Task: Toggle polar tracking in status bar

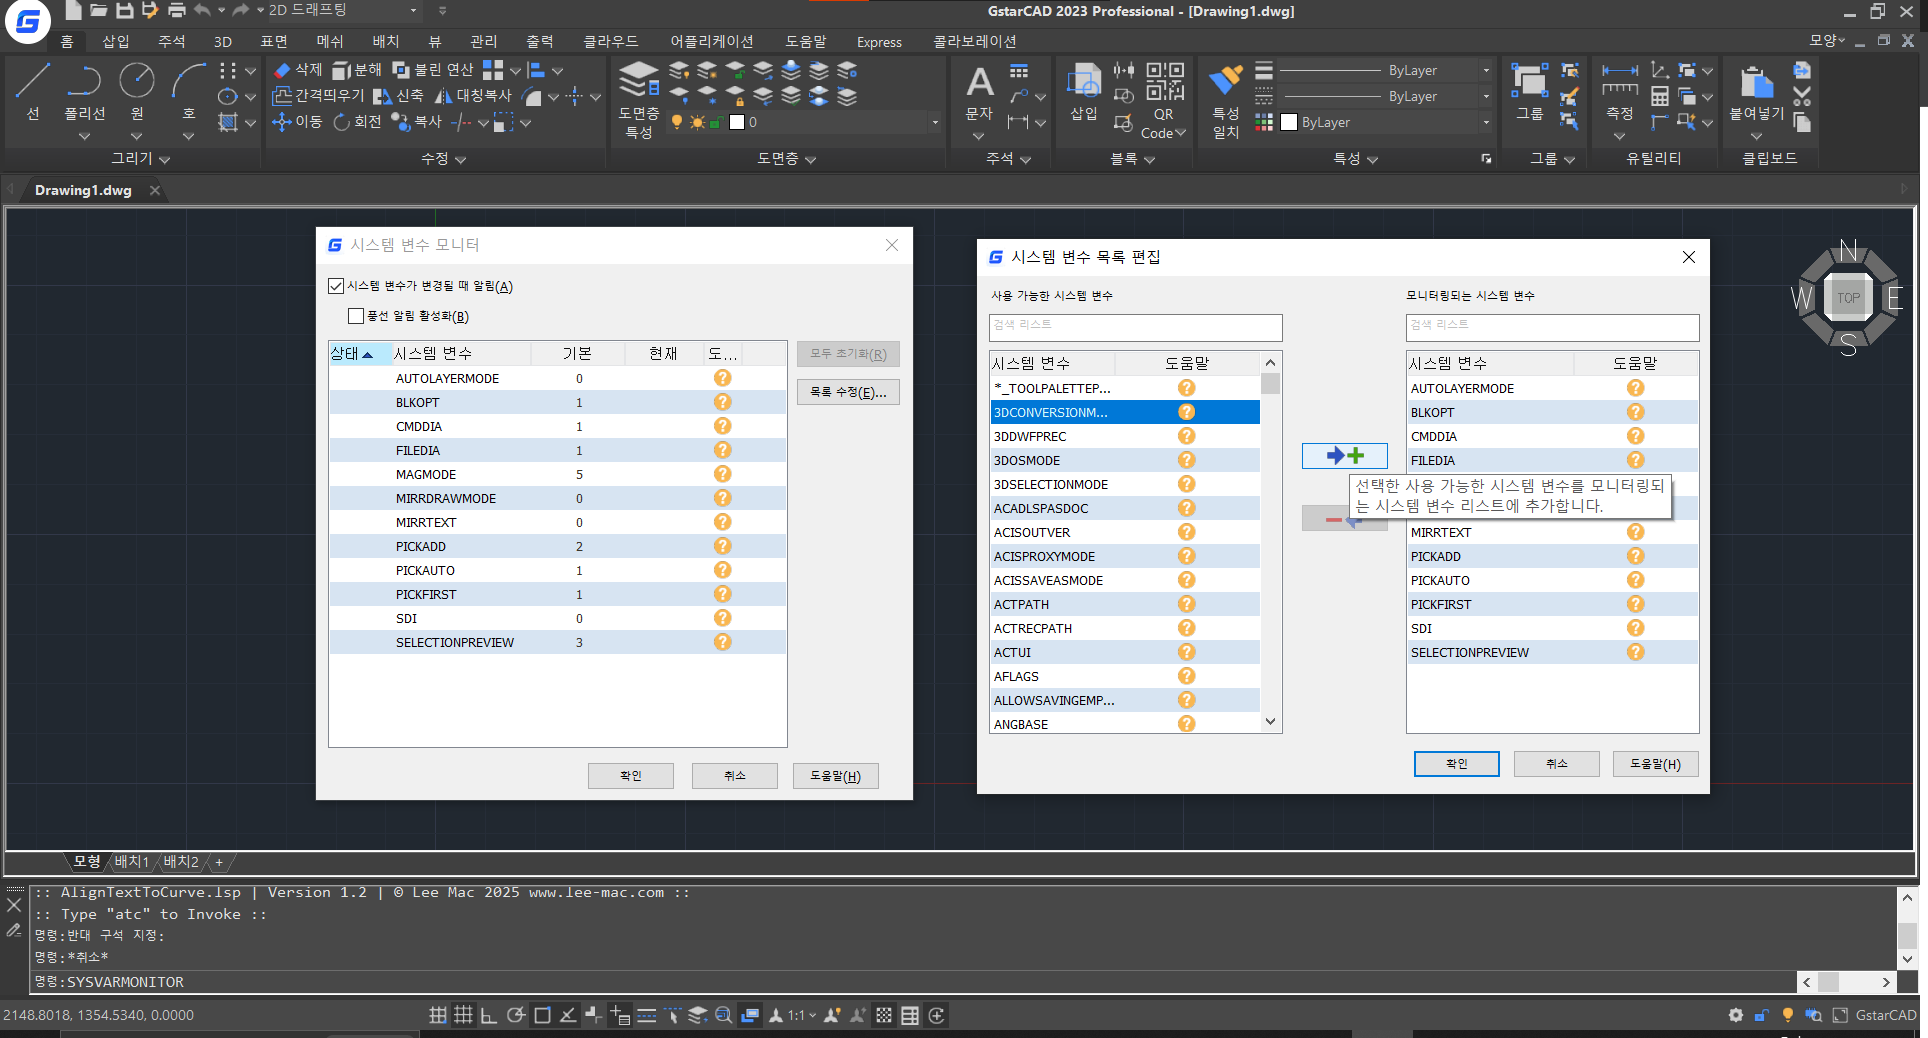Action: pyautogui.click(x=516, y=1015)
